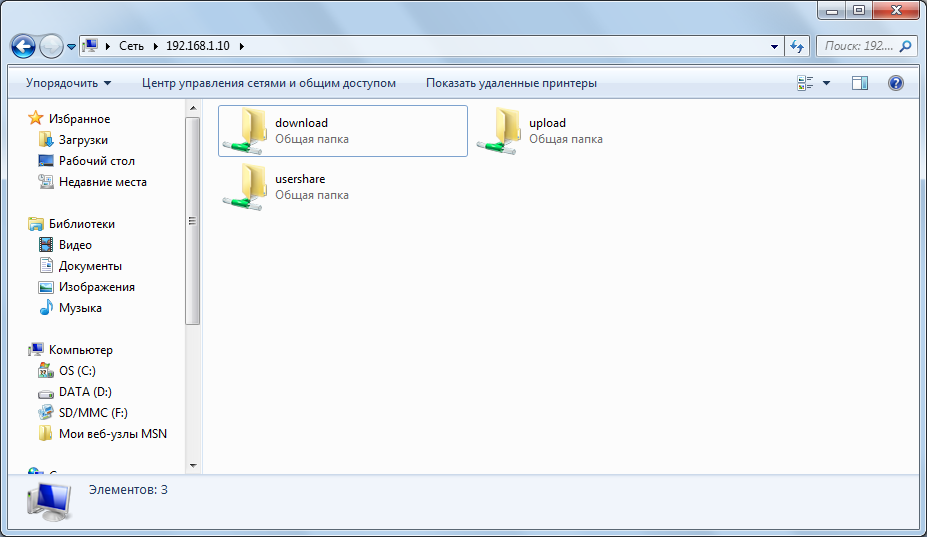Click the Мои веб-узлы MSN folder icon
Image resolution: width=927 pixels, height=537 pixels.
point(46,434)
